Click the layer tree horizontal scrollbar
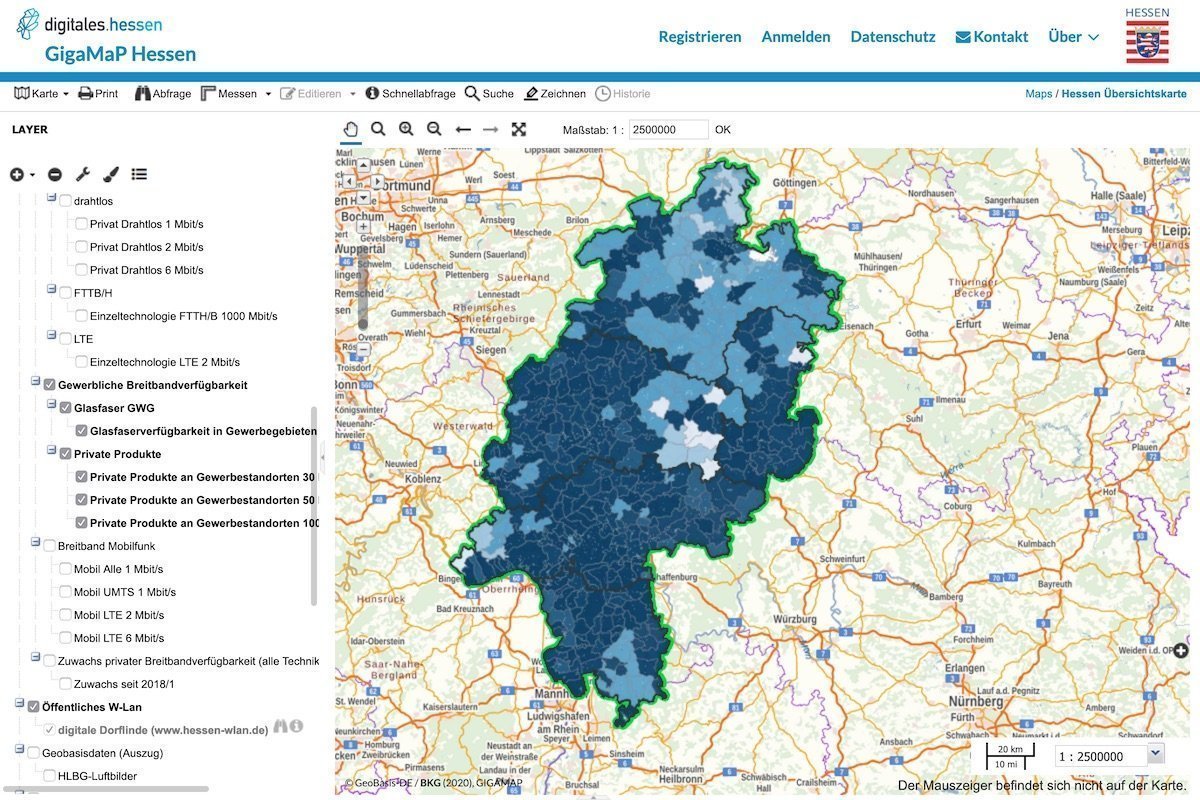Image resolution: width=1200 pixels, height=800 pixels. click(x=105, y=789)
